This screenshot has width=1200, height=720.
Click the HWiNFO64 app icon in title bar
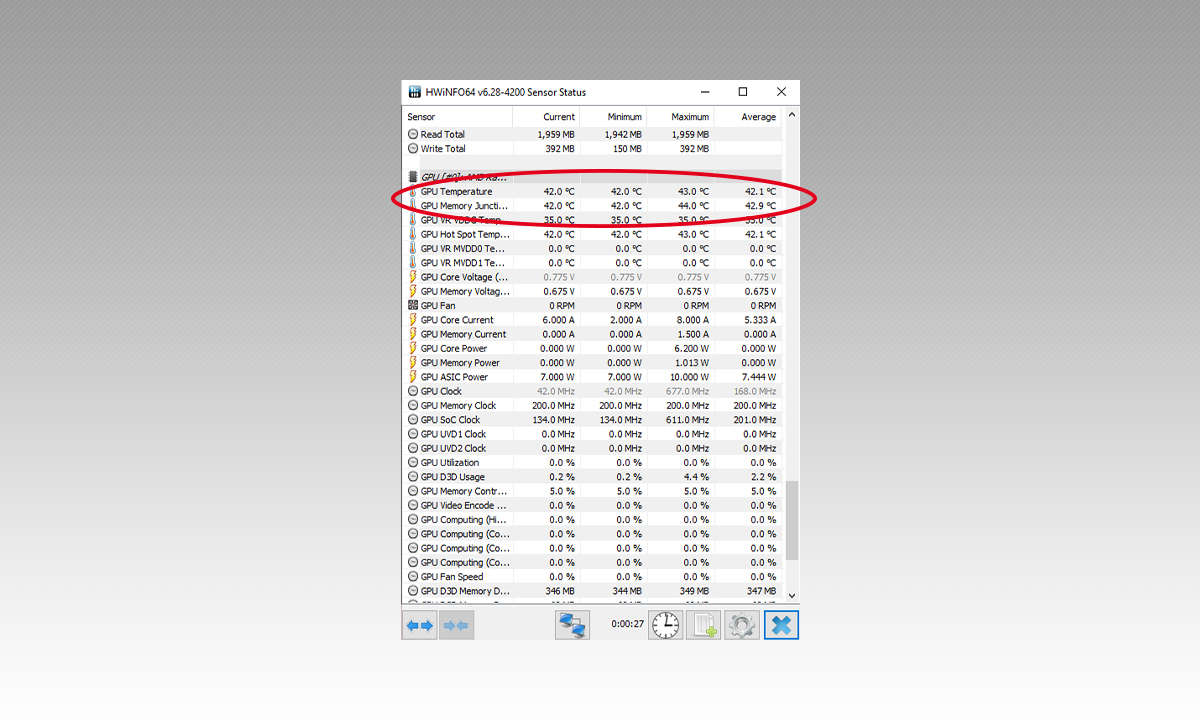click(x=415, y=92)
